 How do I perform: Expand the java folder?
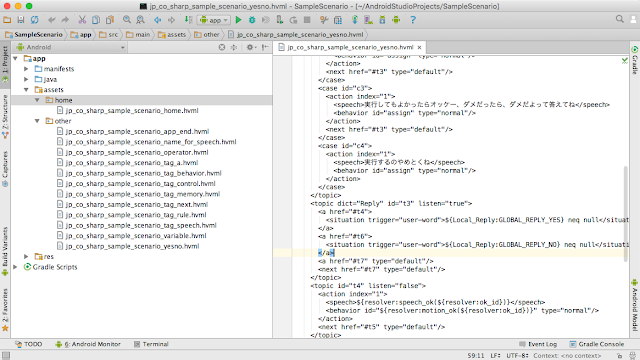click(26, 79)
